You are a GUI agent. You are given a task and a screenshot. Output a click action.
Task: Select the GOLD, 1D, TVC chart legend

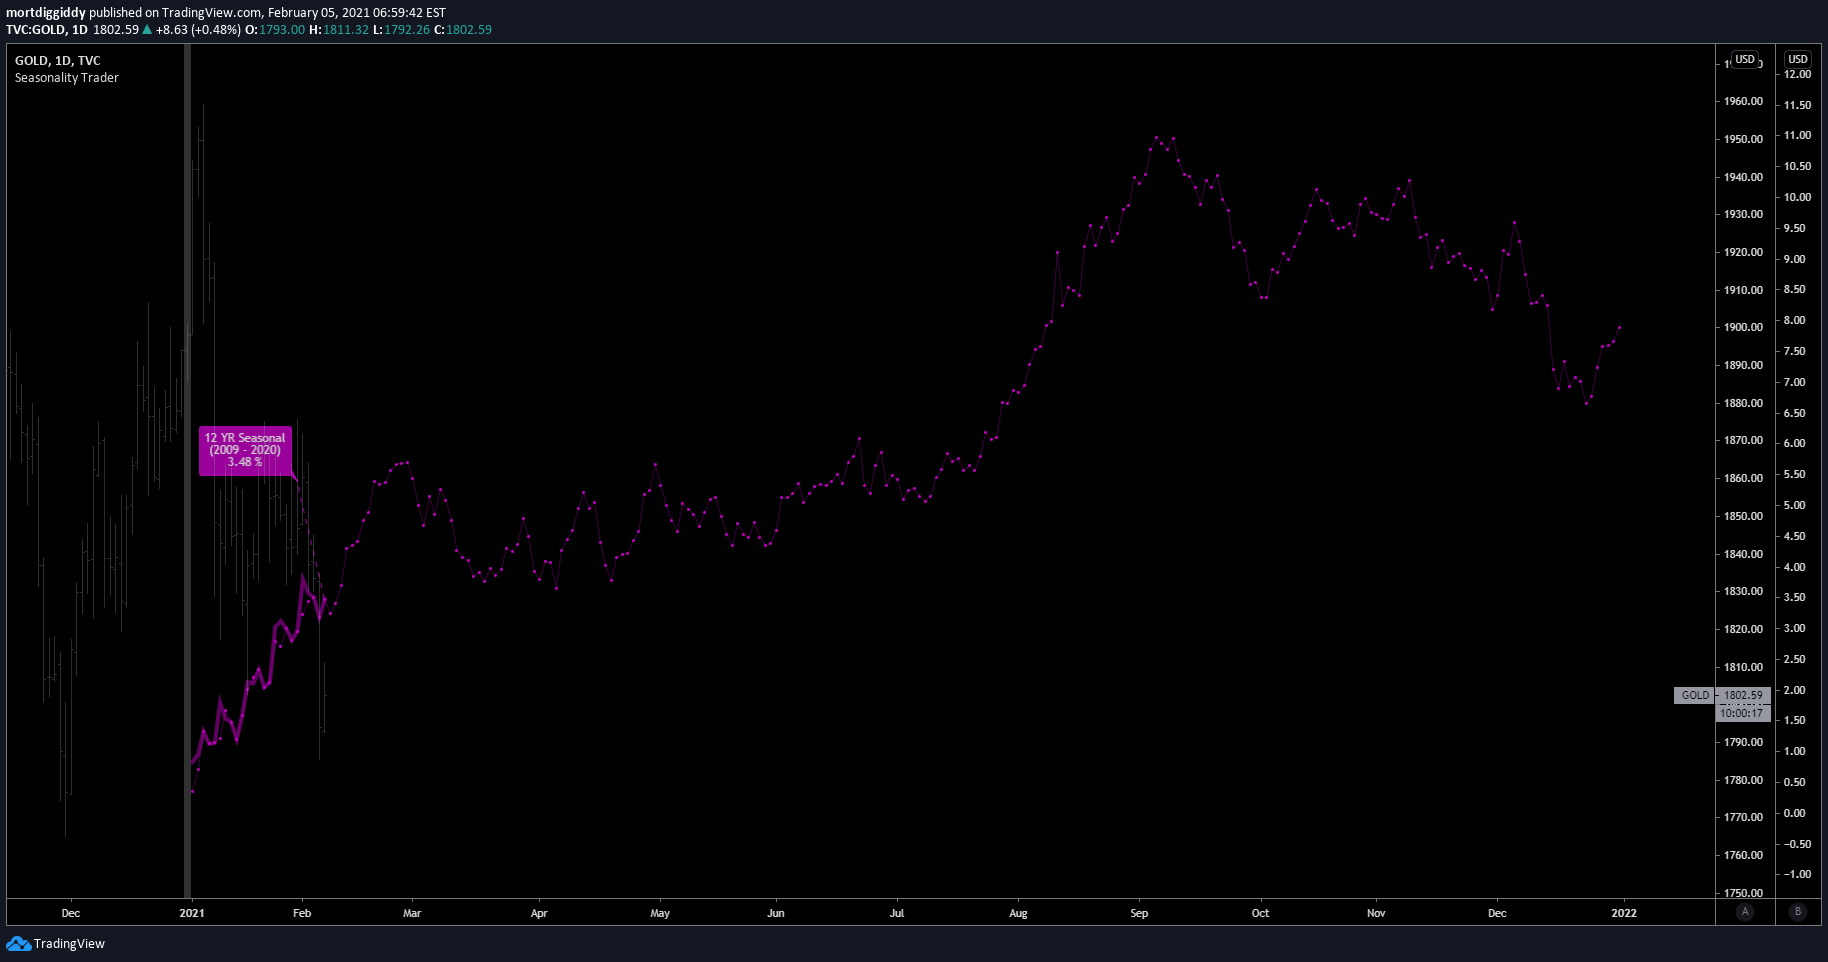(58, 60)
